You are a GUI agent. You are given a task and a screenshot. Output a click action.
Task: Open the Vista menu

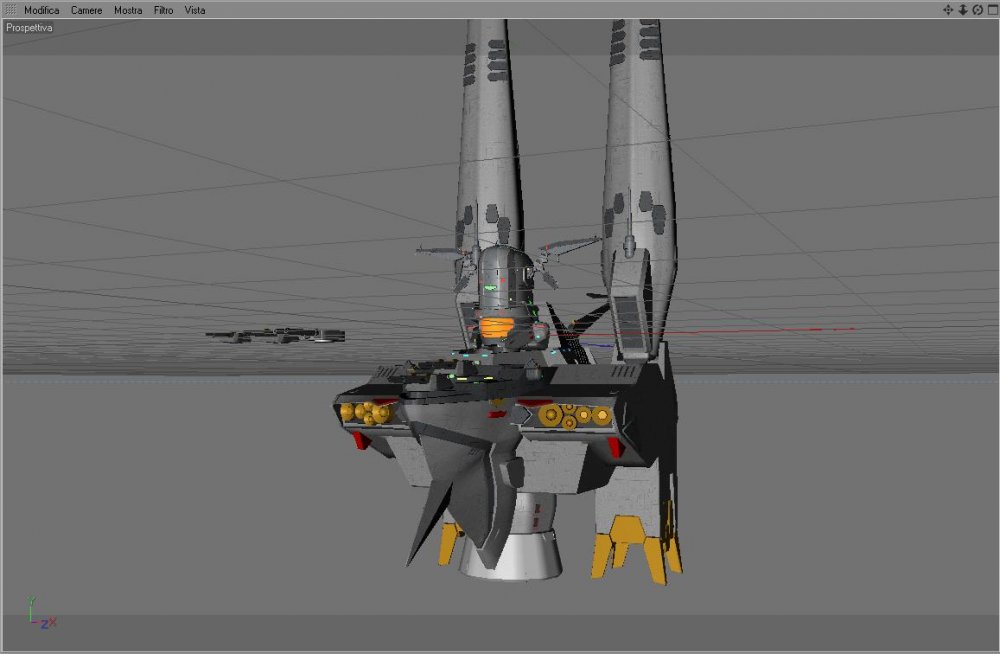click(x=195, y=10)
